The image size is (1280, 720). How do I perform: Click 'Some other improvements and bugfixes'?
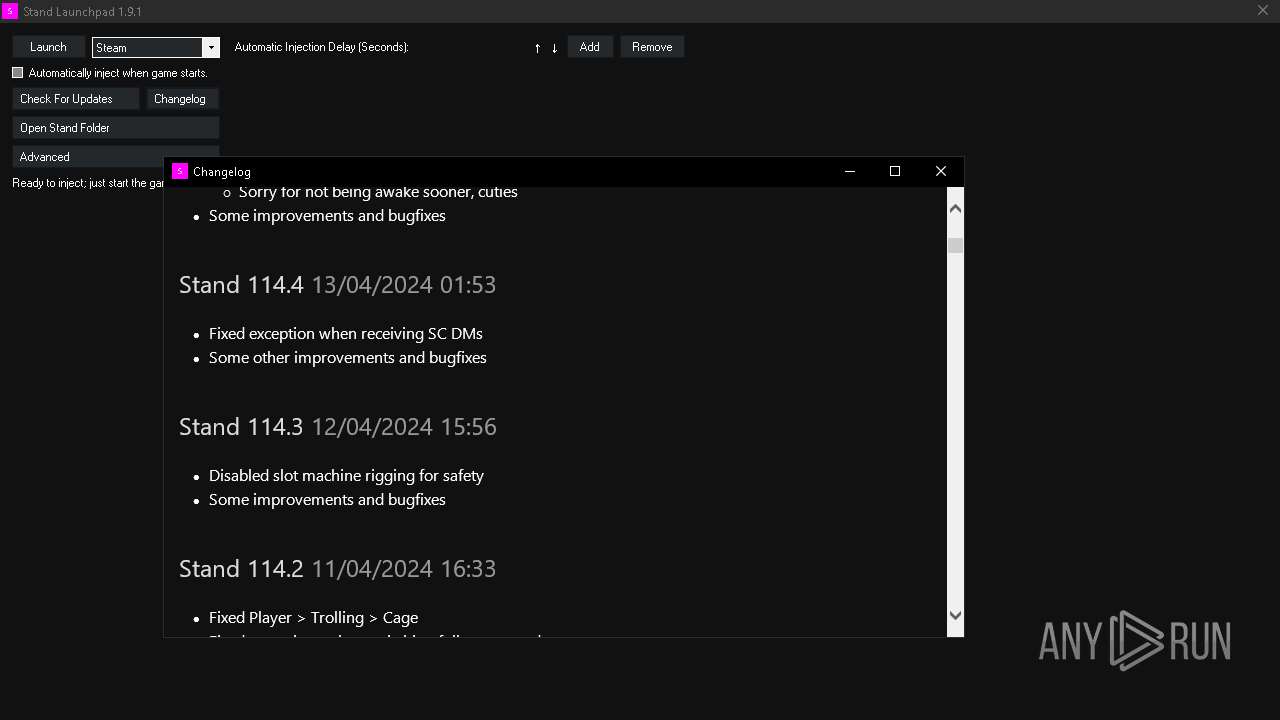[x=348, y=358]
